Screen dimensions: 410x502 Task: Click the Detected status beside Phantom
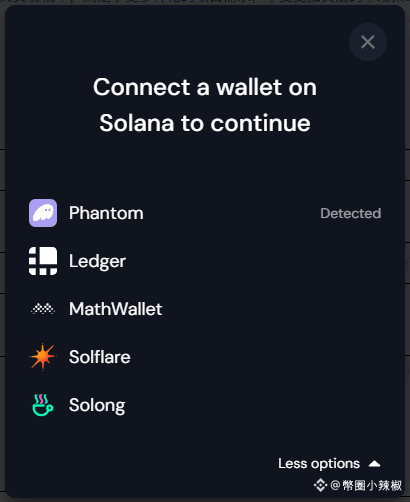click(x=351, y=213)
